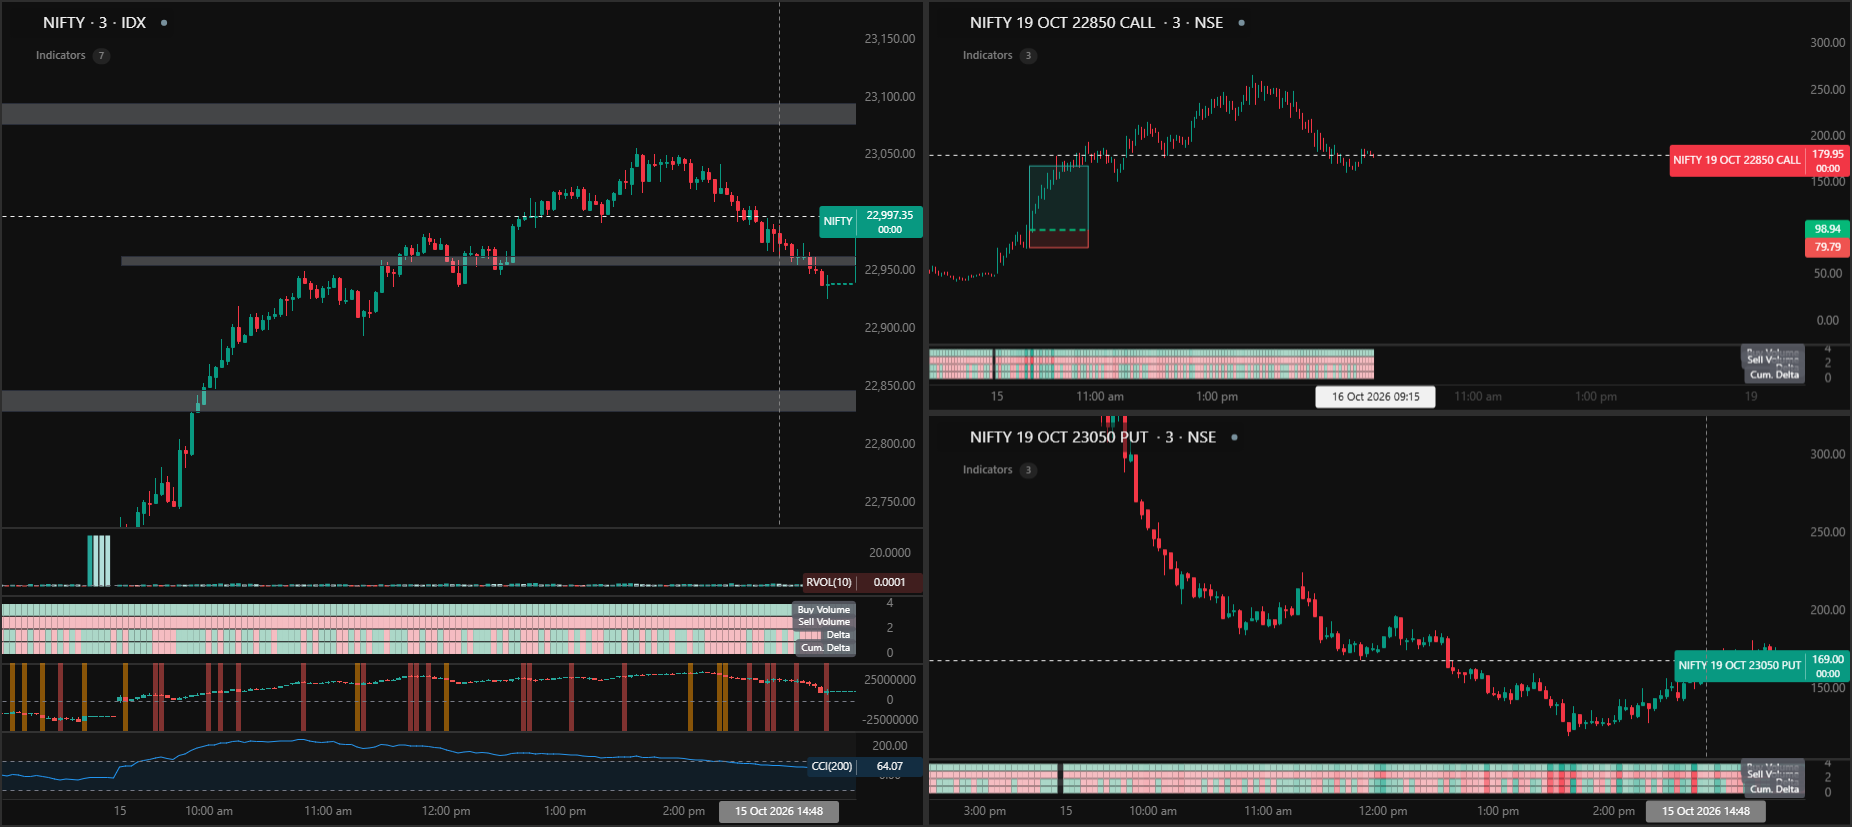Click 16 Oct 2026 09:15 time label on CALL chart
The width and height of the screenshot is (1852, 827).
click(x=1375, y=397)
